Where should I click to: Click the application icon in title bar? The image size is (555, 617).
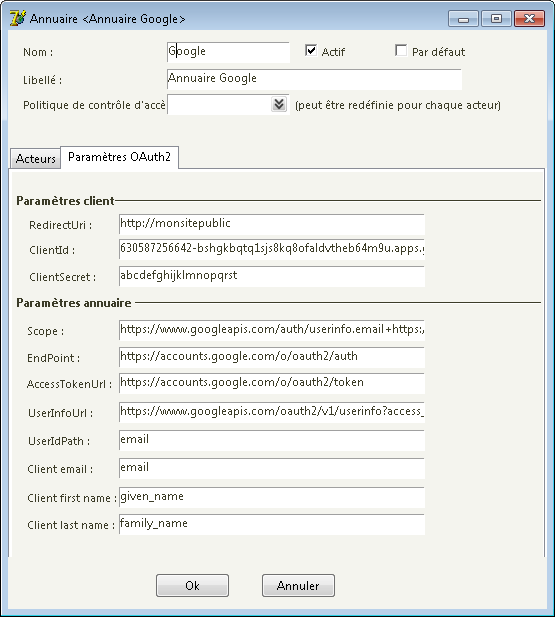[18, 18]
